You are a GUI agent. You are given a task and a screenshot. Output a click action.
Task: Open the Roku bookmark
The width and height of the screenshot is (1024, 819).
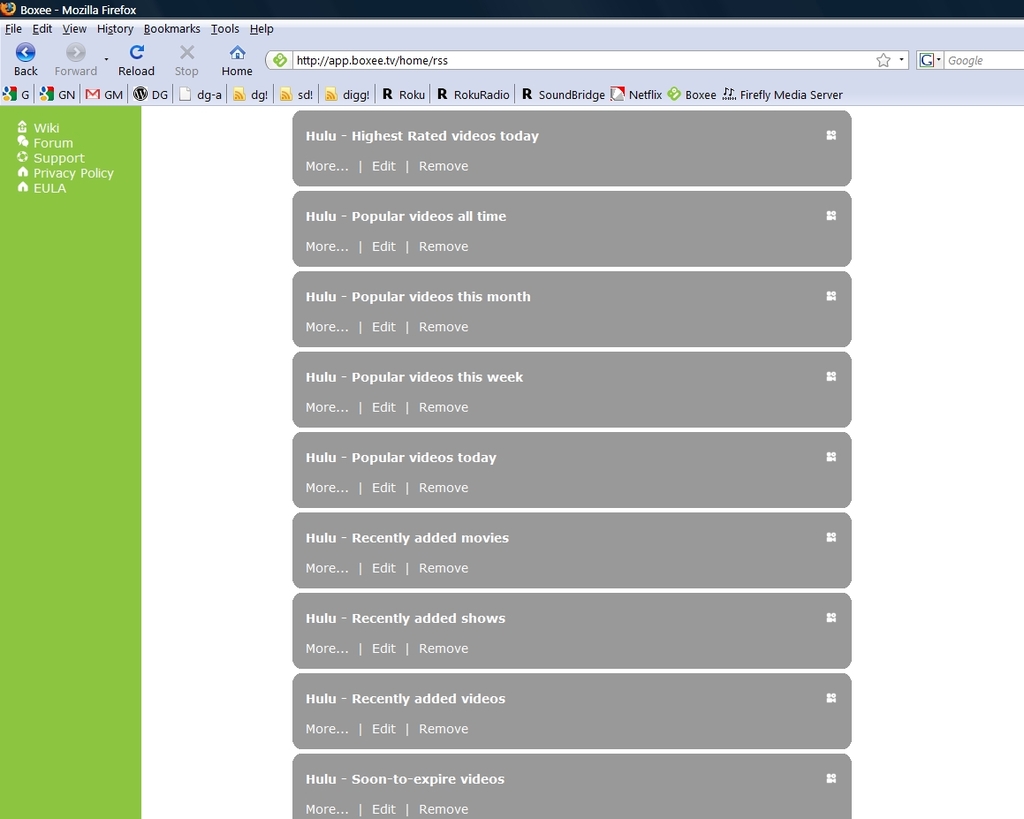point(404,95)
